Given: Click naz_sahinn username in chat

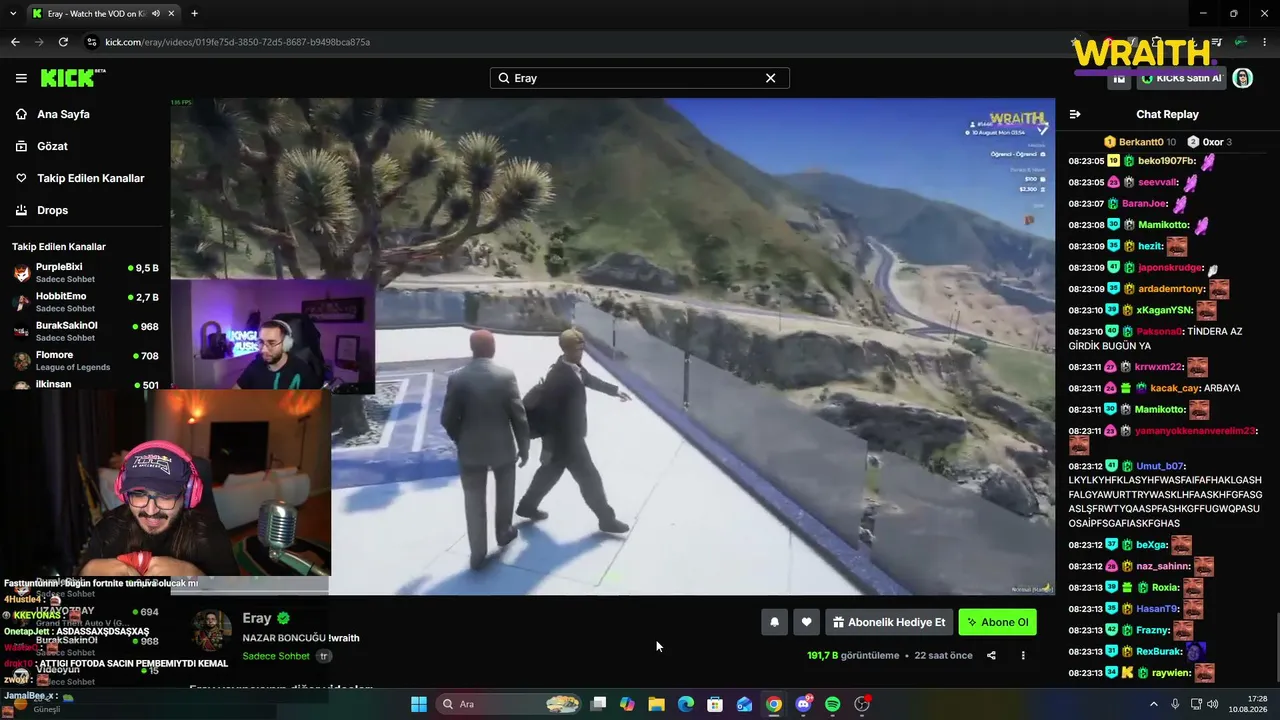Looking at the screenshot, I should (x=1161, y=566).
